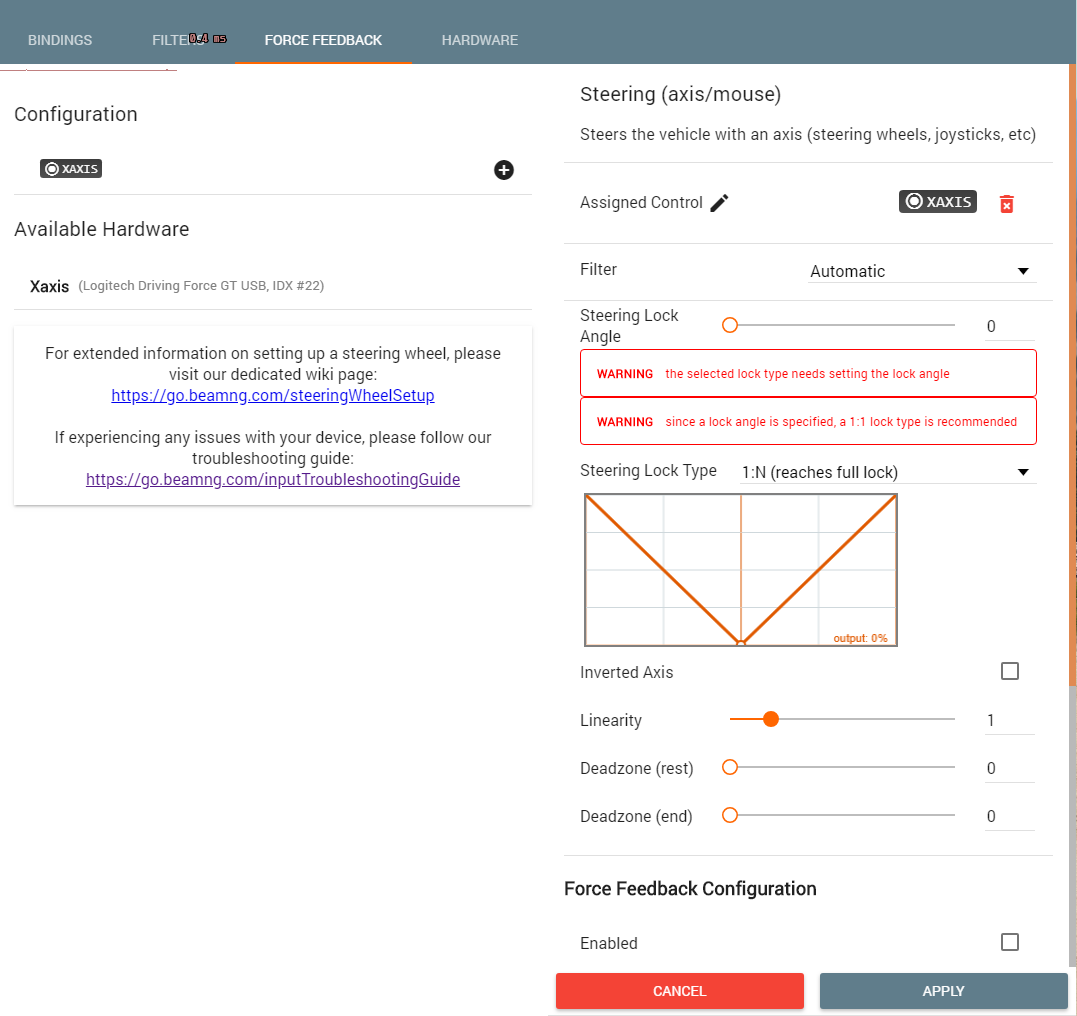The width and height of the screenshot is (1077, 1016).
Task: Switch to the Filters tab
Action: pyautogui.click(x=180, y=40)
